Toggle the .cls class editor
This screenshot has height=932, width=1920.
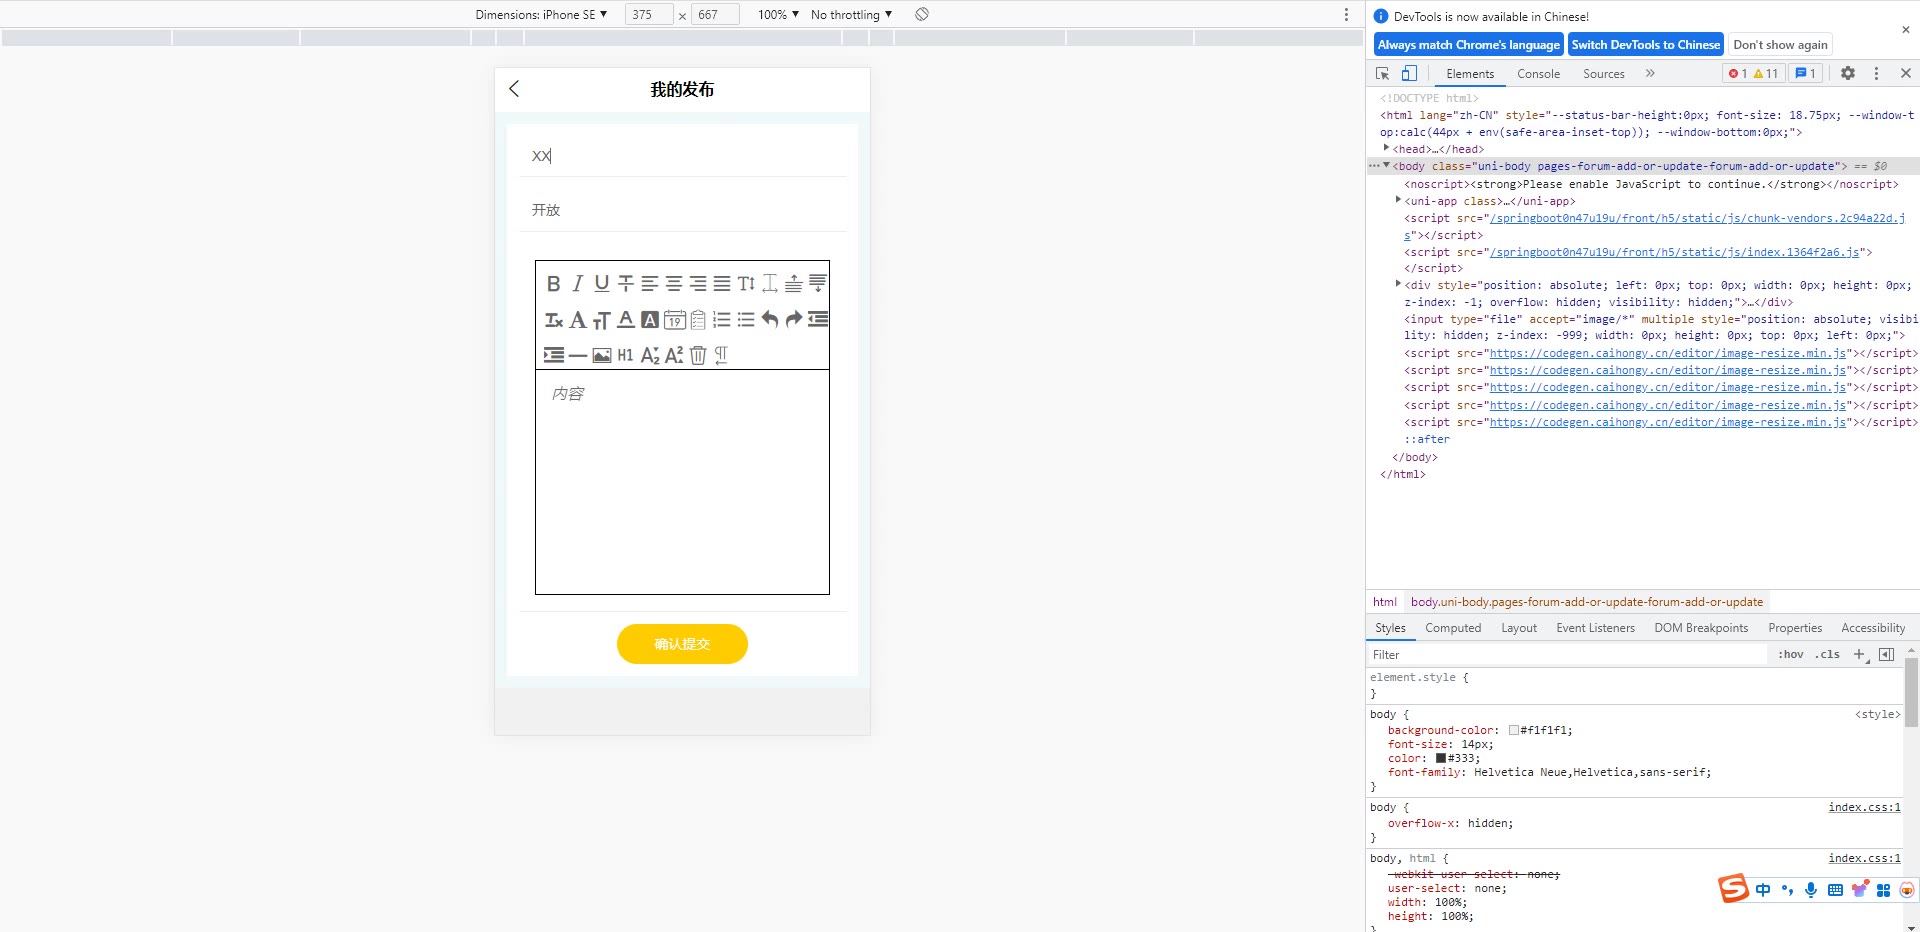[x=1829, y=655]
